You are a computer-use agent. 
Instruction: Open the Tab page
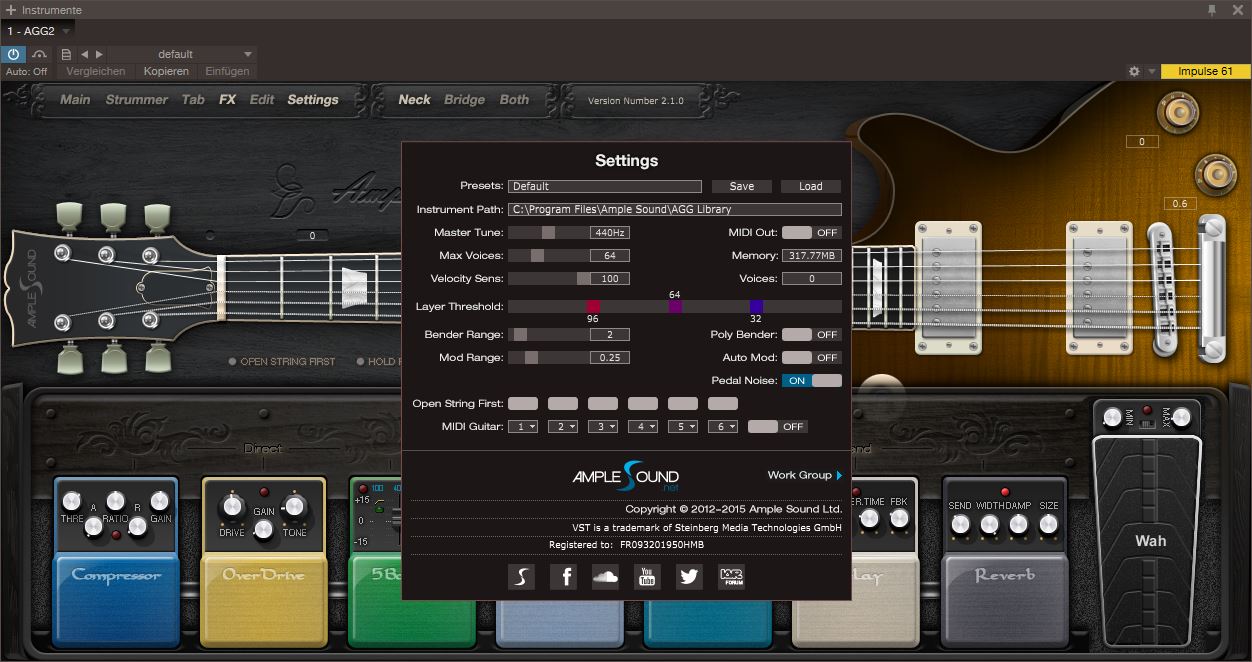[193, 100]
